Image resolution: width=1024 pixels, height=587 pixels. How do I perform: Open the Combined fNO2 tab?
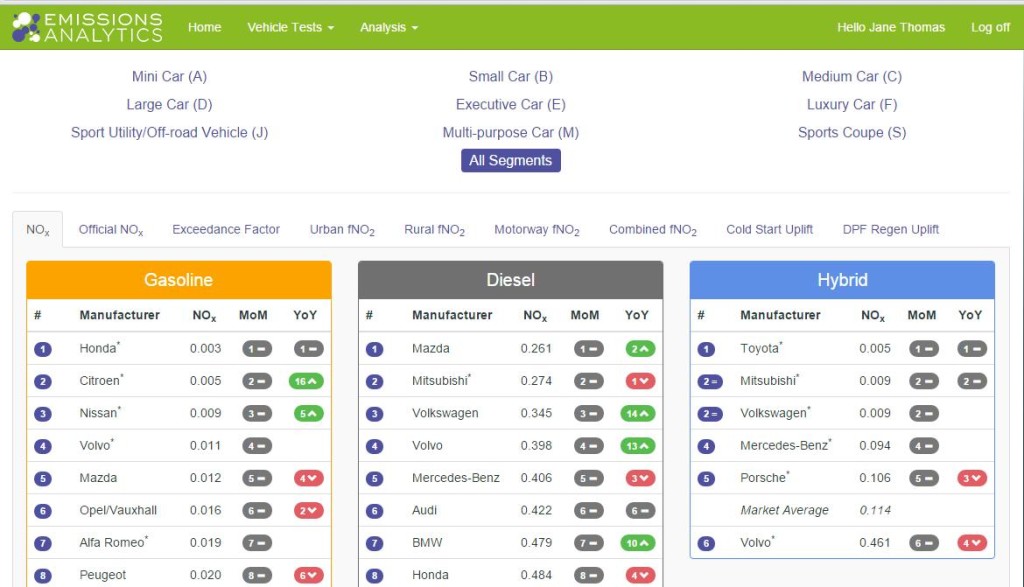click(x=653, y=230)
